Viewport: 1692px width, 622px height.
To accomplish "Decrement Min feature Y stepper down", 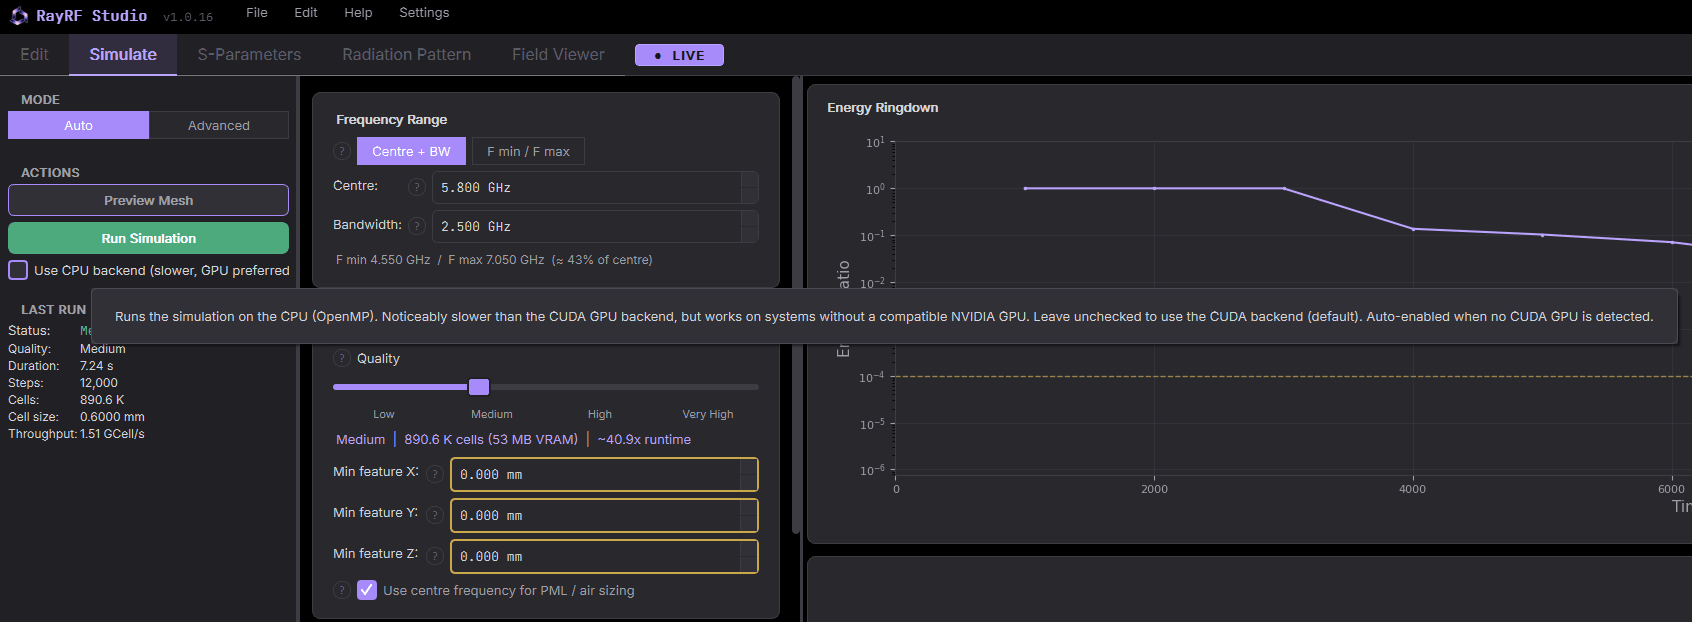I will pyautogui.click(x=748, y=523).
